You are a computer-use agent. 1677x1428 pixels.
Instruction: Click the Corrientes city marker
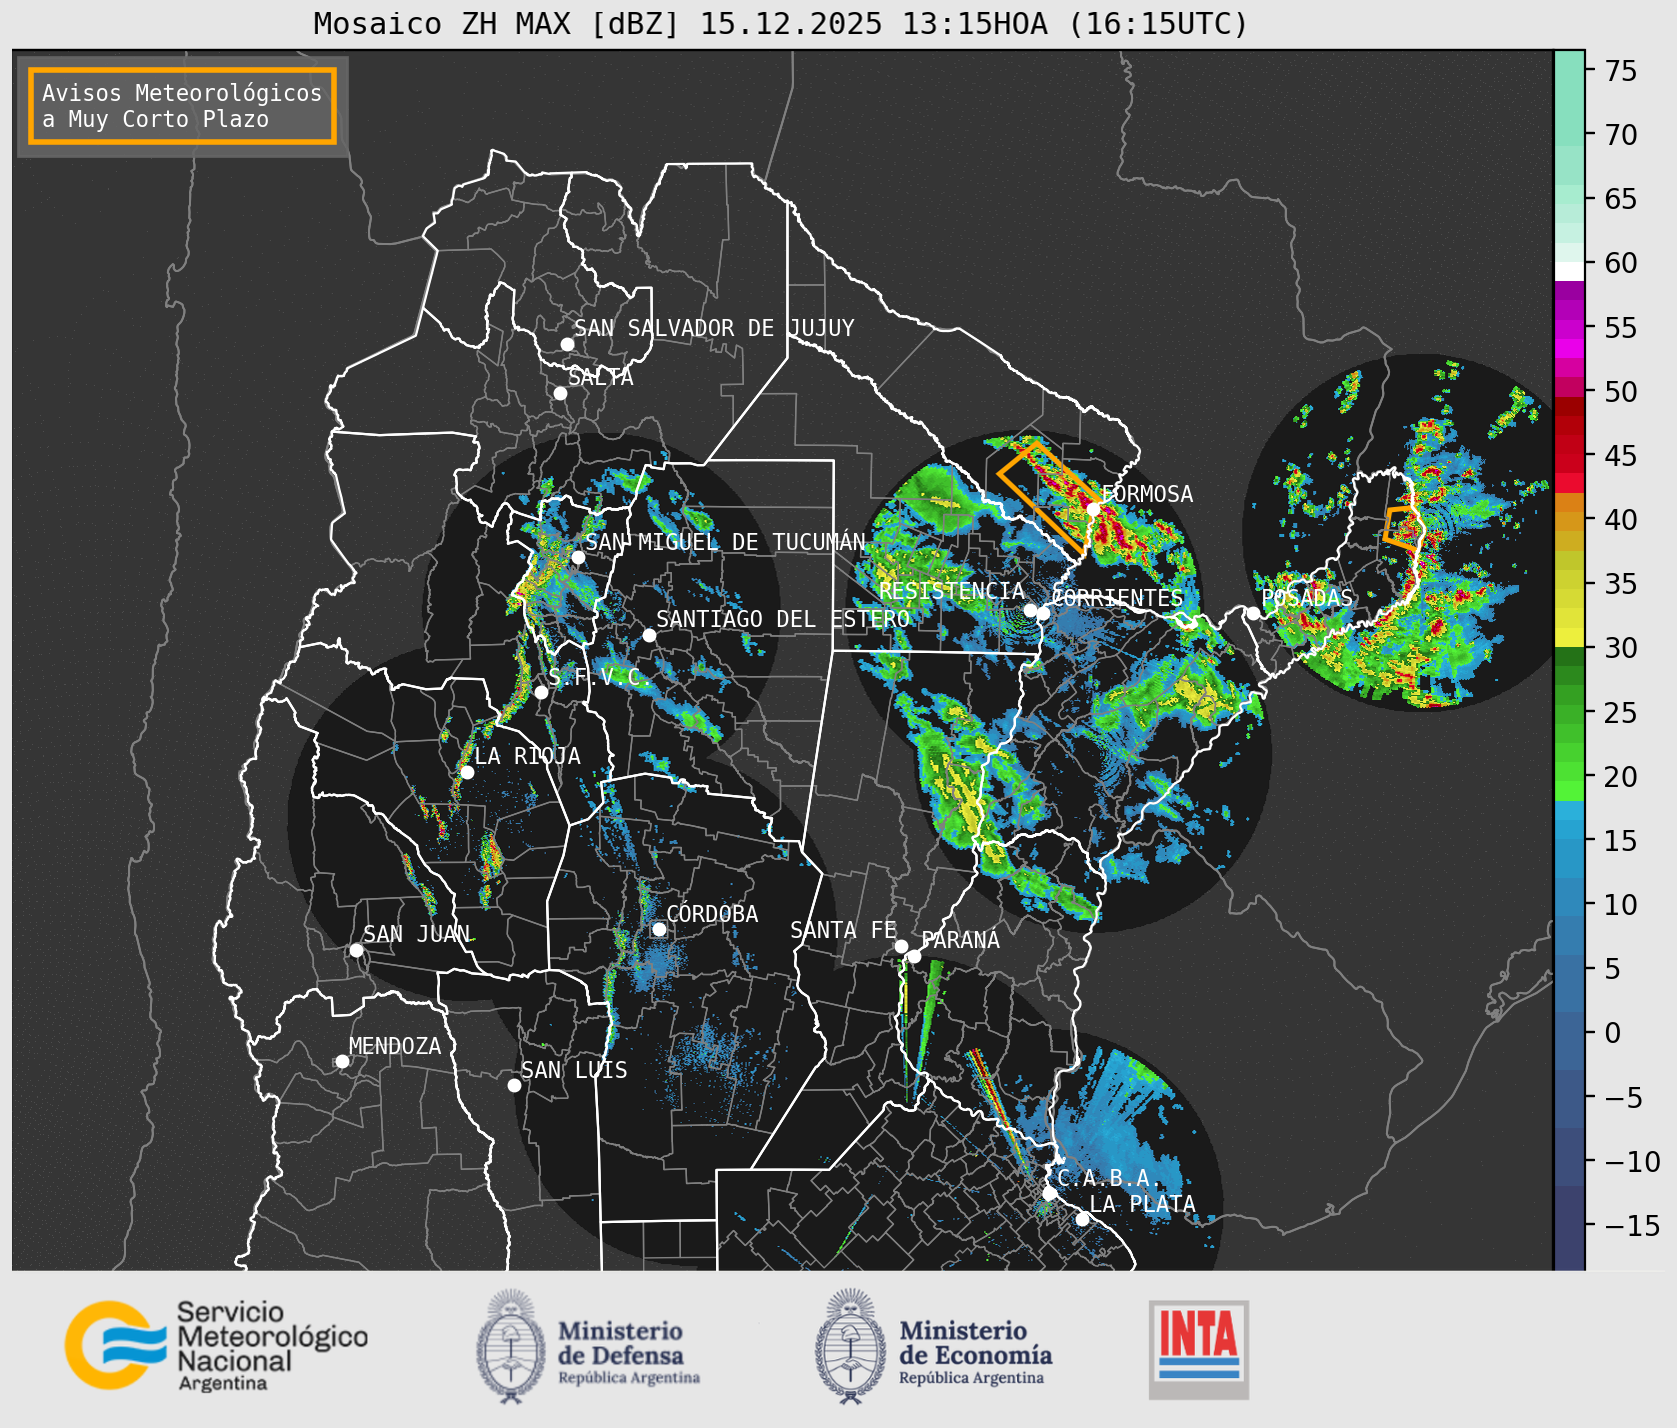(x=1043, y=613)
